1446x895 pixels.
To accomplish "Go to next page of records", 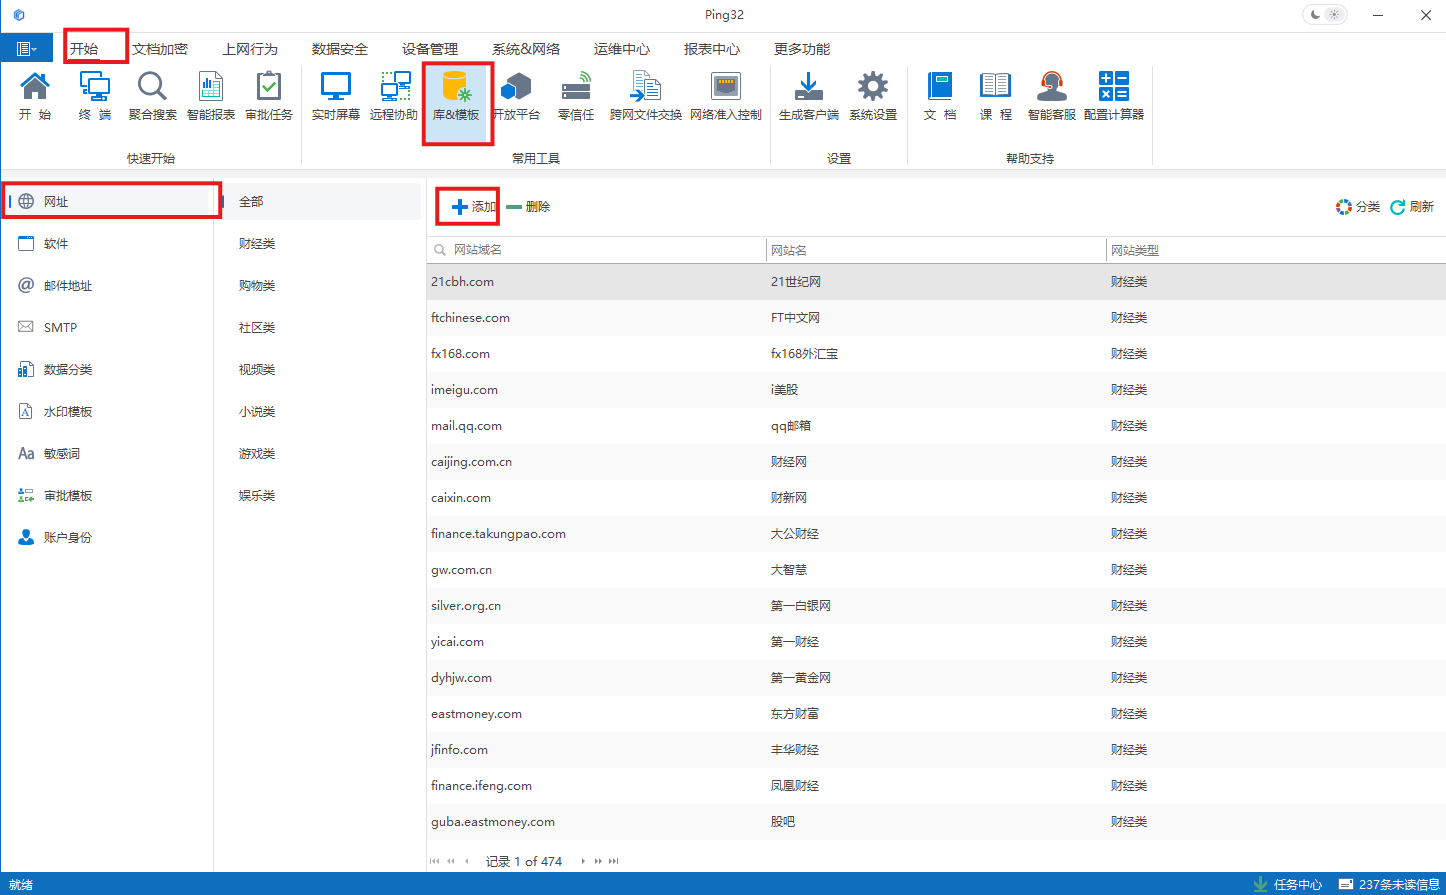I will click(583, 861).
